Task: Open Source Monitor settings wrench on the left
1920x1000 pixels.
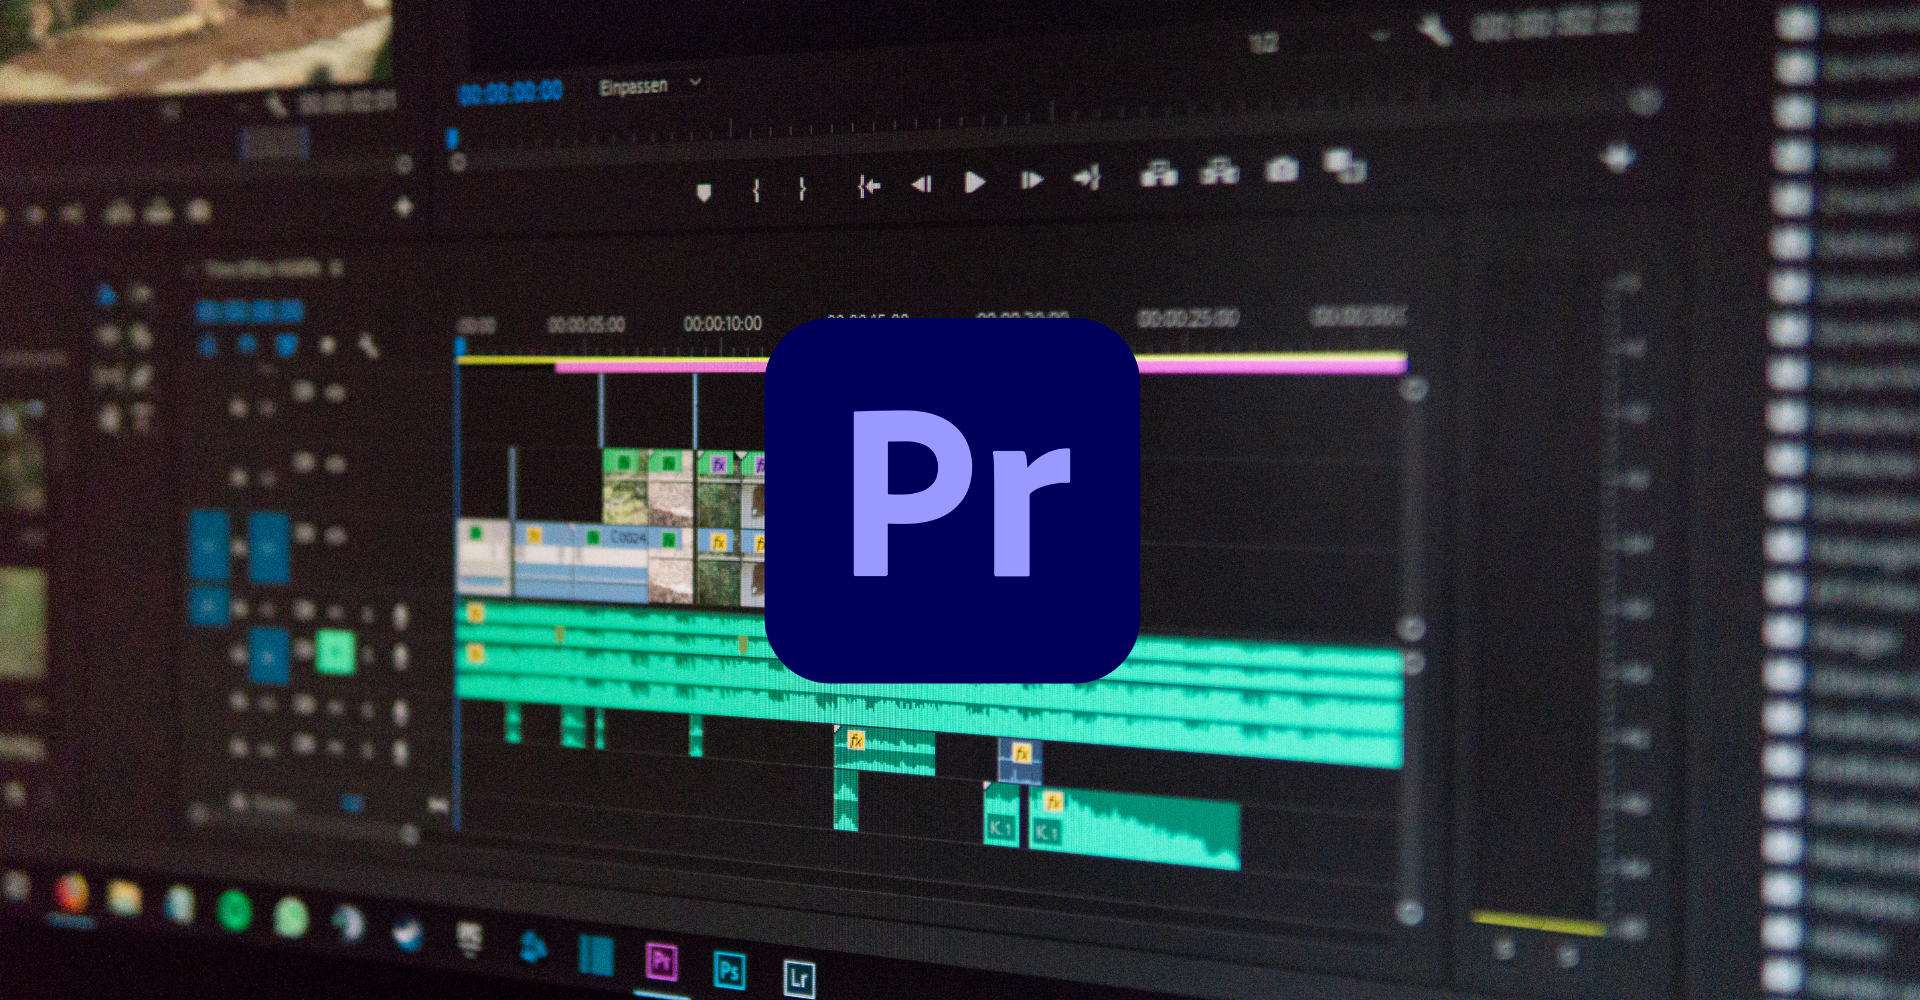Action: pyautogui.click(x=275, y=104)
